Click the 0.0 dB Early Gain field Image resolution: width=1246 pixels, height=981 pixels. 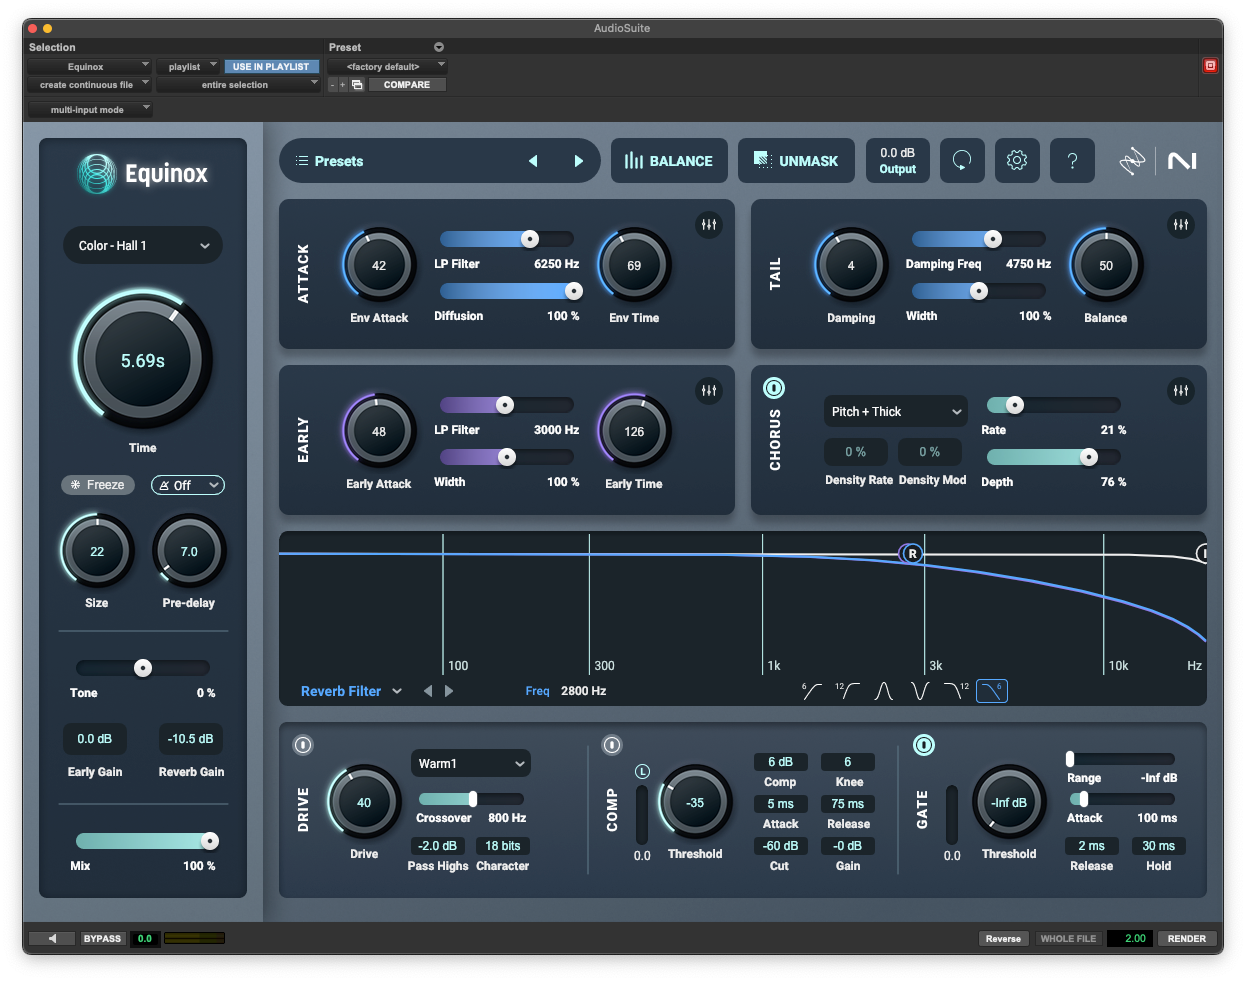[95, 739]
